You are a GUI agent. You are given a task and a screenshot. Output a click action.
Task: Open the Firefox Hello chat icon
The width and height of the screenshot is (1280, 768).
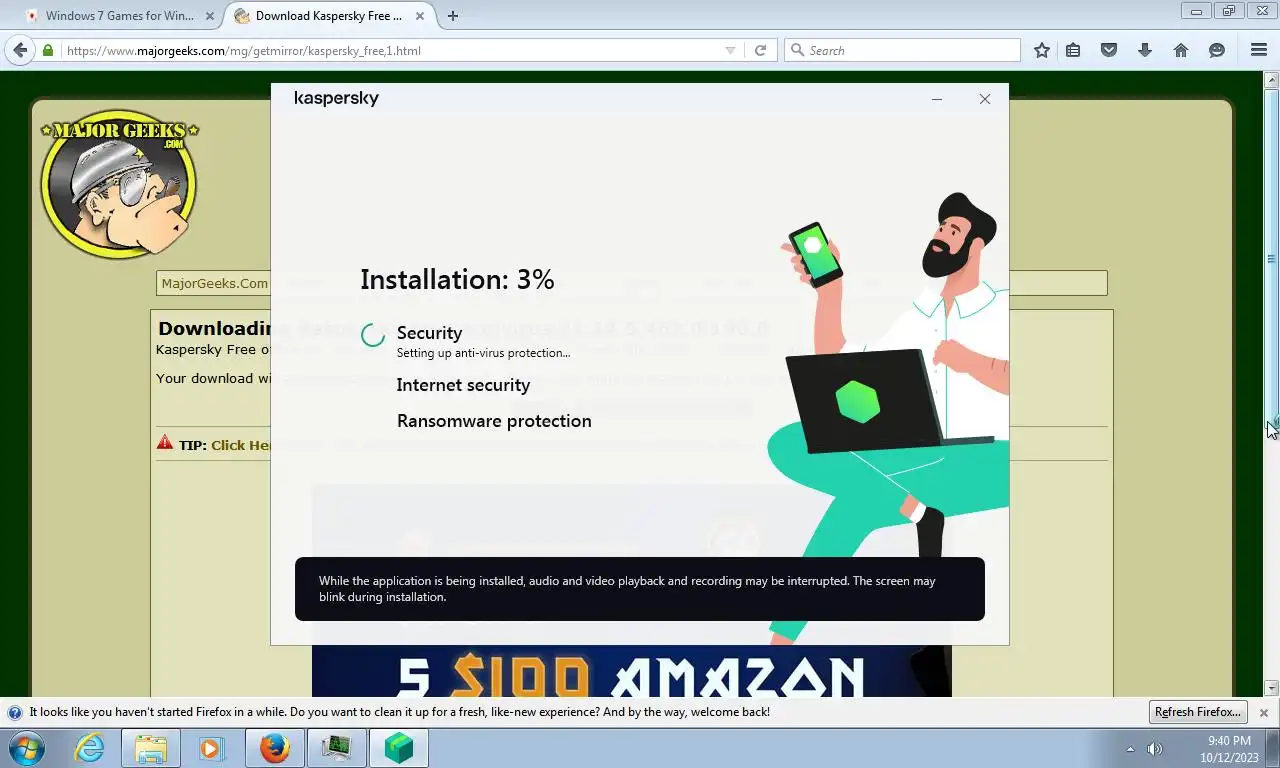(x=1217, y=50)
